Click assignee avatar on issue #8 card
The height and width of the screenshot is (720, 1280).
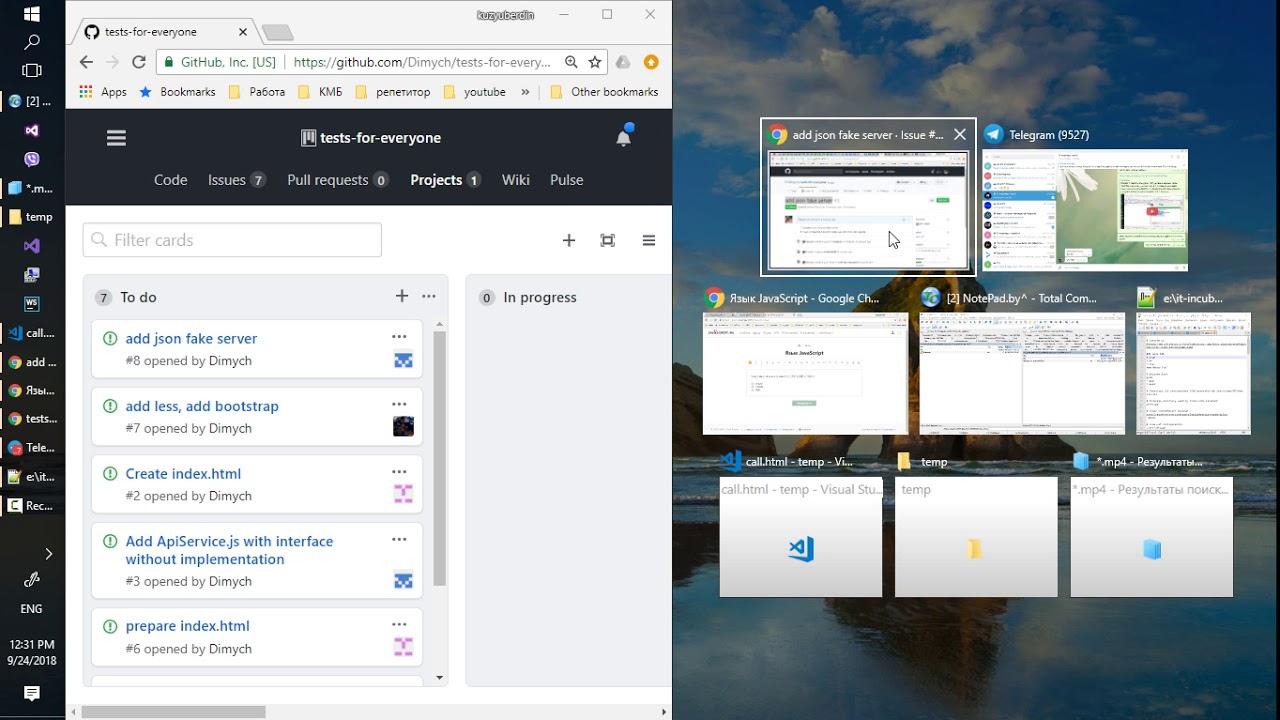tap(403, 360)
